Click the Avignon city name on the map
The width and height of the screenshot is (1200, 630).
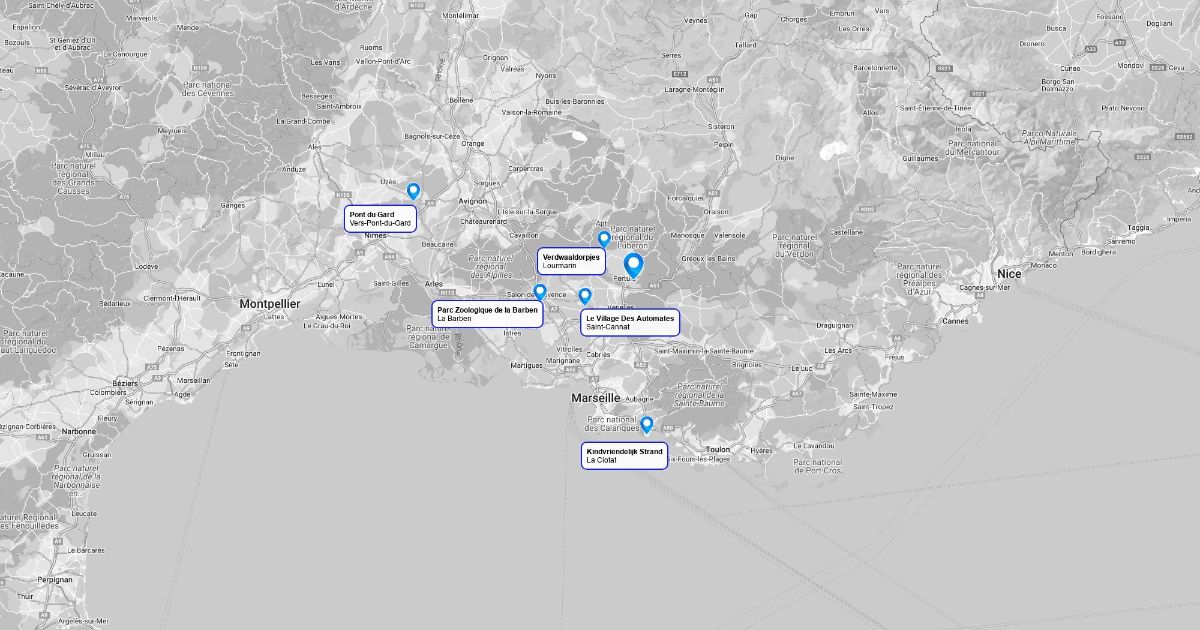click(473, 200)
